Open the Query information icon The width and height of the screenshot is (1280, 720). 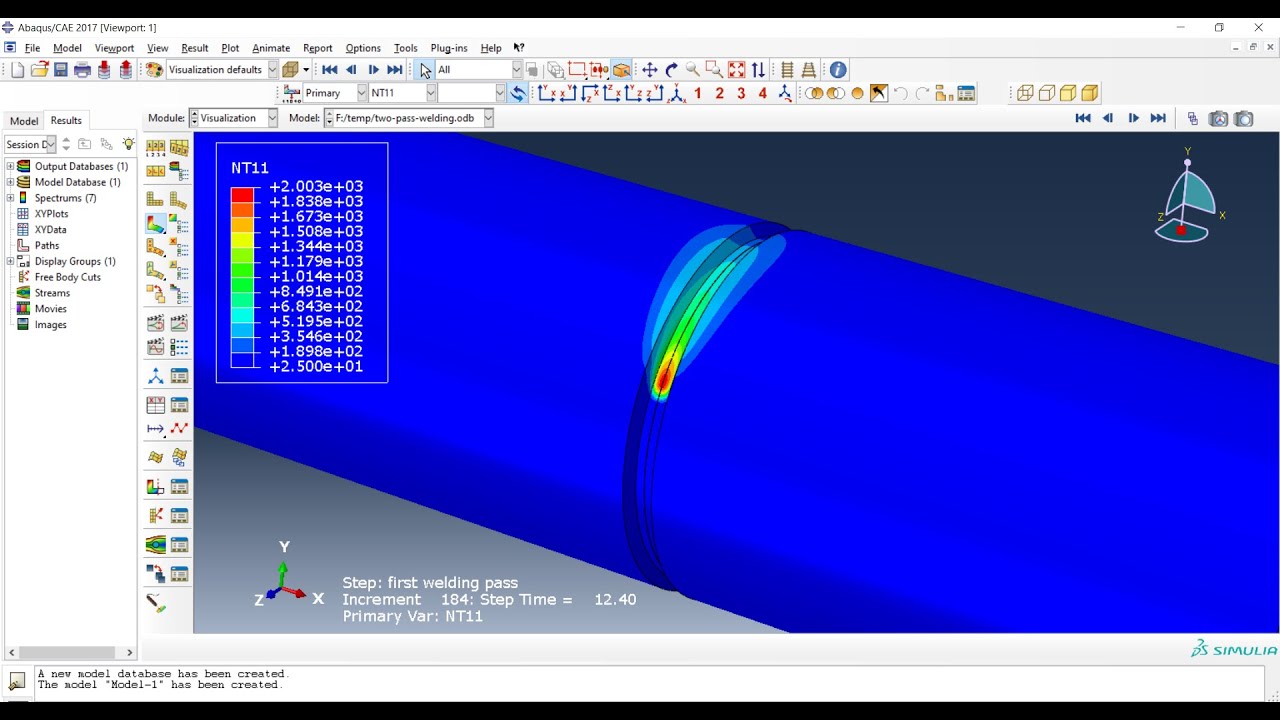tap(838, 70)
